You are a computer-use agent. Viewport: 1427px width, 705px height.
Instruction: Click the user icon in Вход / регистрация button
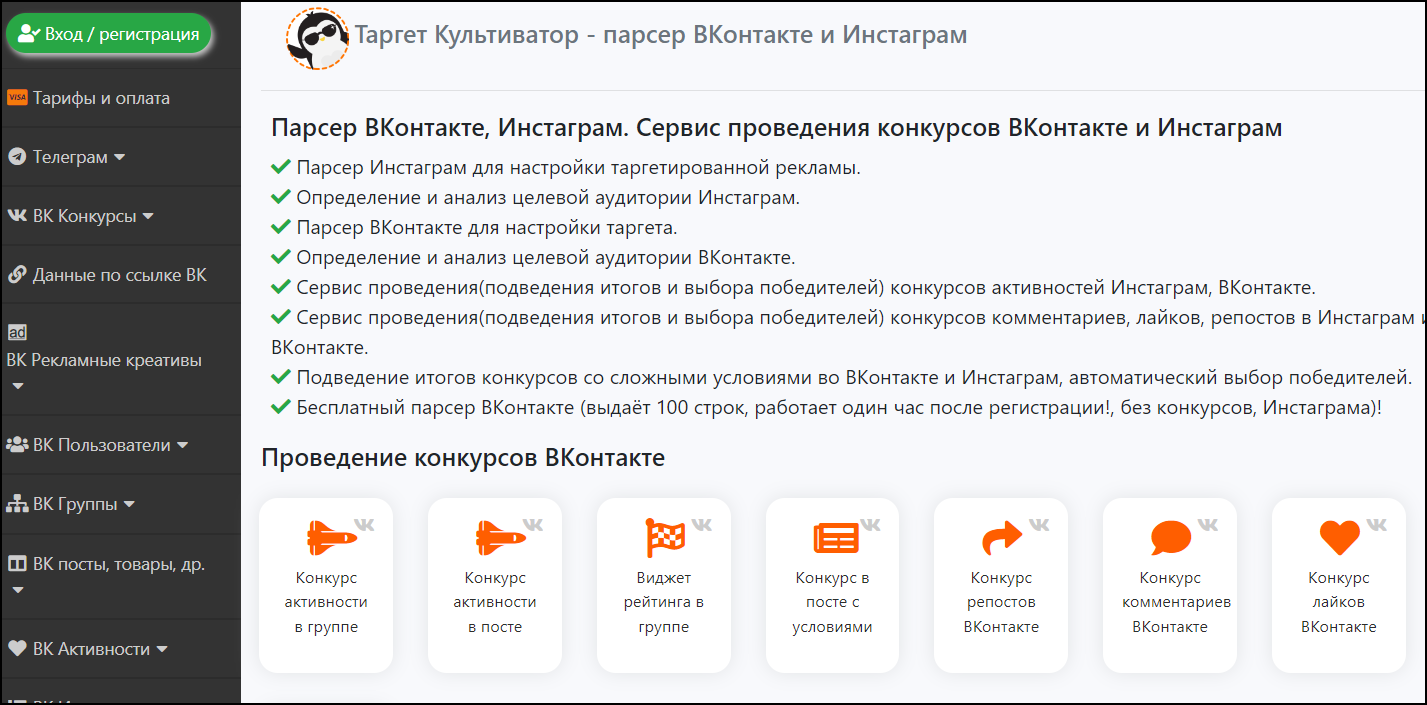click(28, 34)
